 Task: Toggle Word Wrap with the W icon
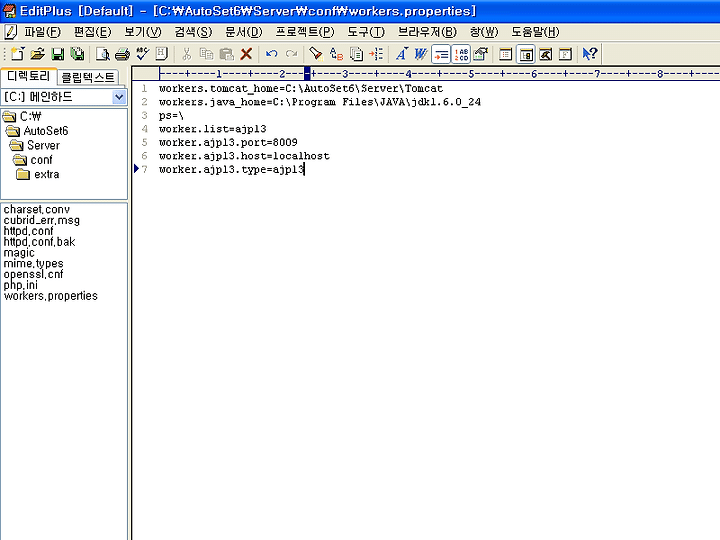421,54
